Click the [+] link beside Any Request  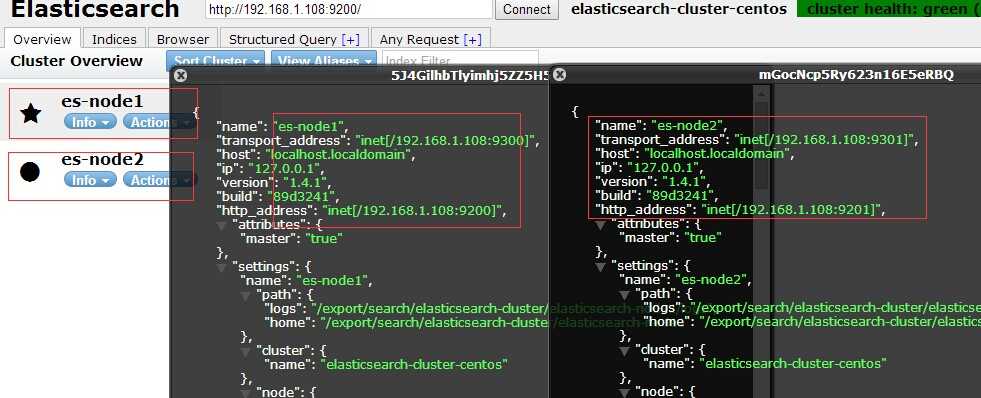(x=472, y=39)
